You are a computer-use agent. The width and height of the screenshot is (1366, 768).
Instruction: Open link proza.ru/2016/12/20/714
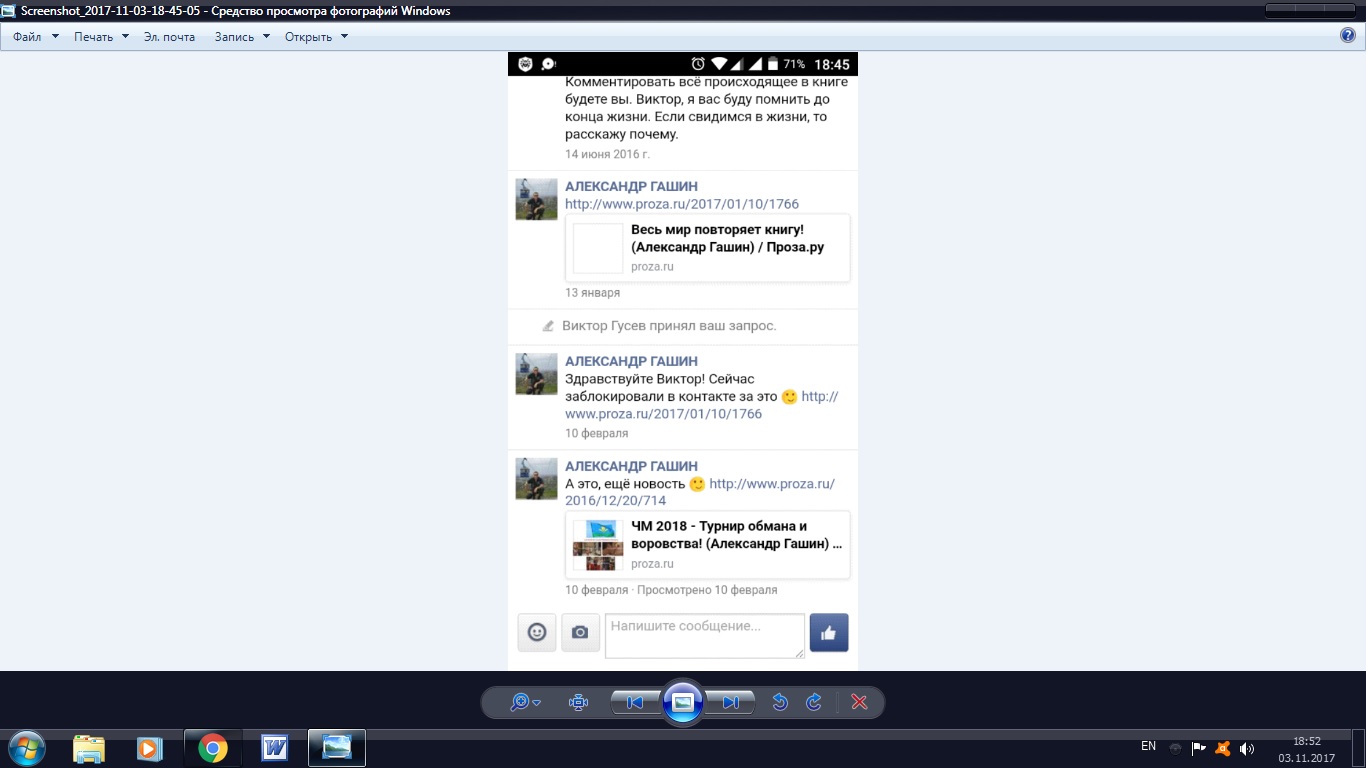click(x=700, y=492)
